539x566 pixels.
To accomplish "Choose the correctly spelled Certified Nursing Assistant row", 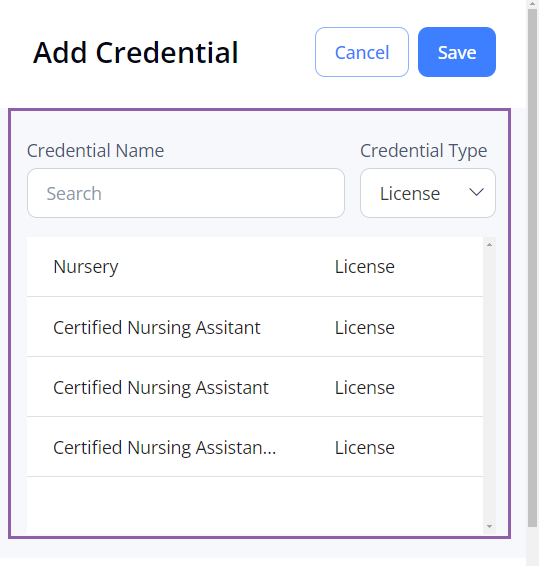I will [255, 387].
